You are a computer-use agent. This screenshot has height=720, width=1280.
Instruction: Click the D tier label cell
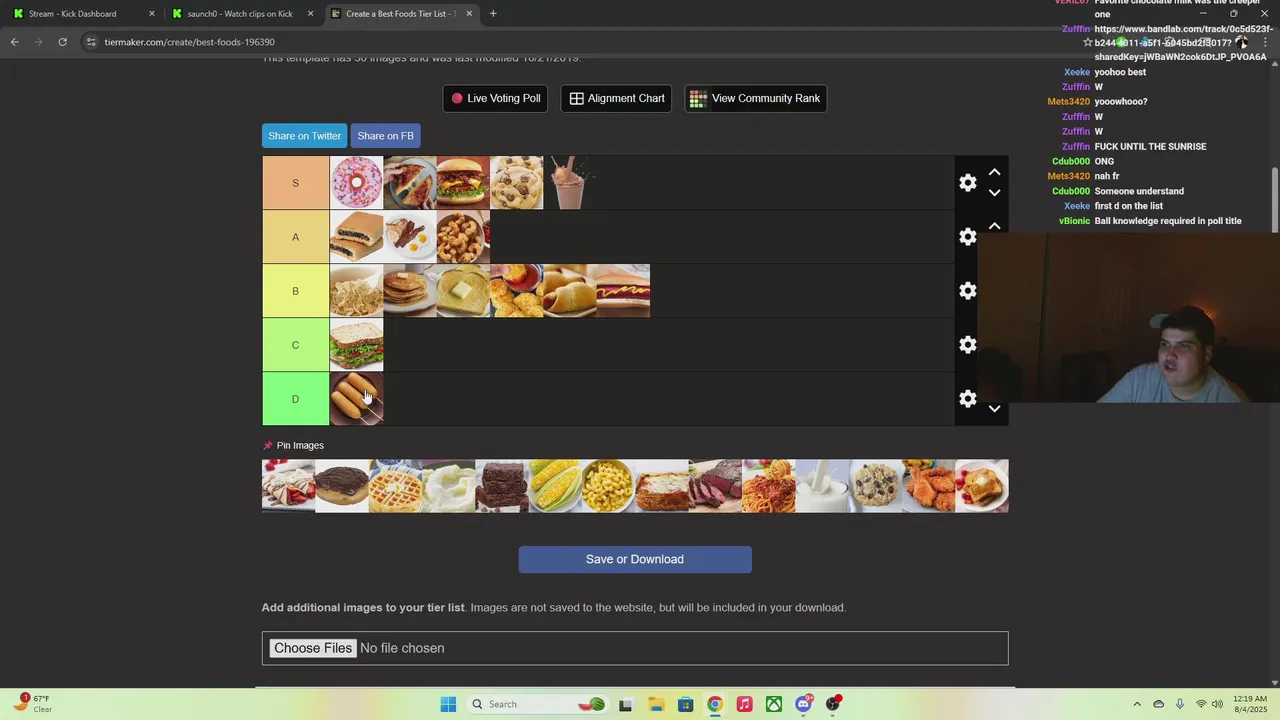[x=295, y=399]
